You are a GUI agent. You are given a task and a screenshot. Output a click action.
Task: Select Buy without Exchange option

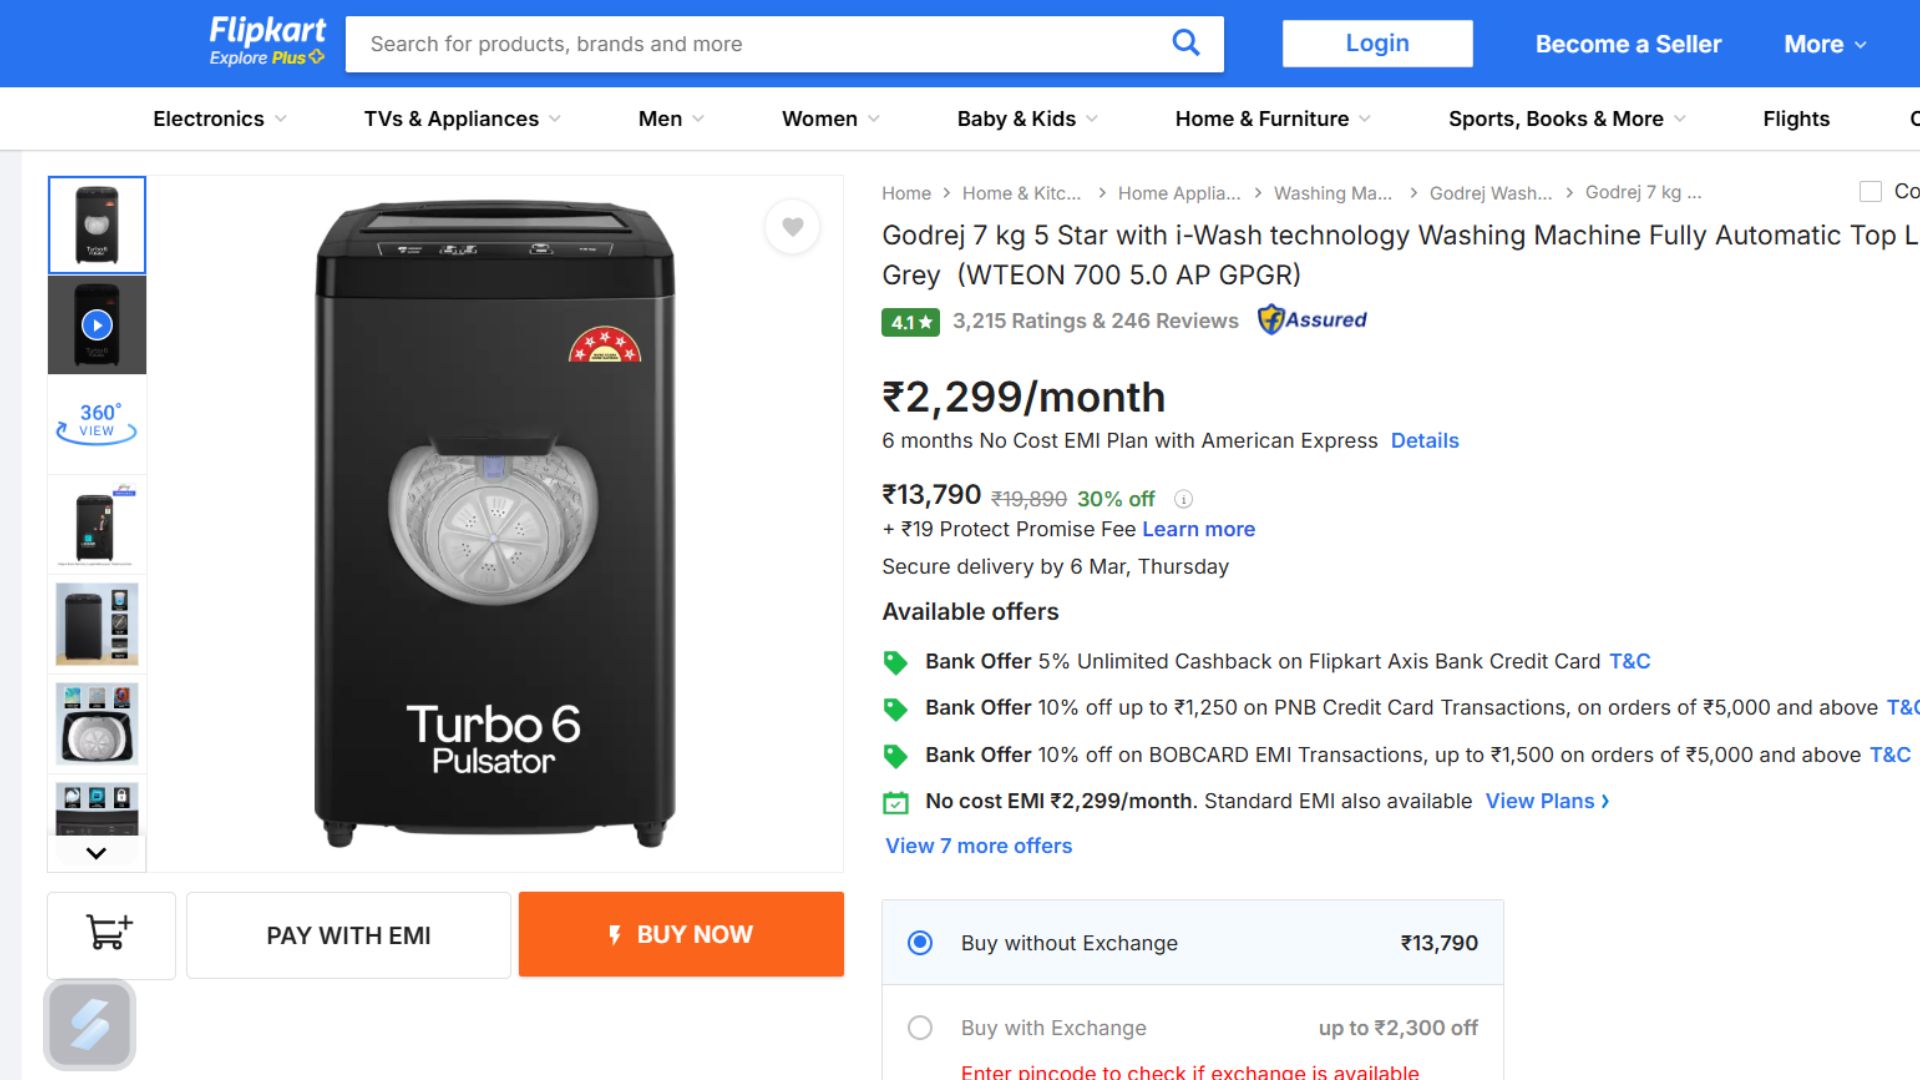click(919, 943)
